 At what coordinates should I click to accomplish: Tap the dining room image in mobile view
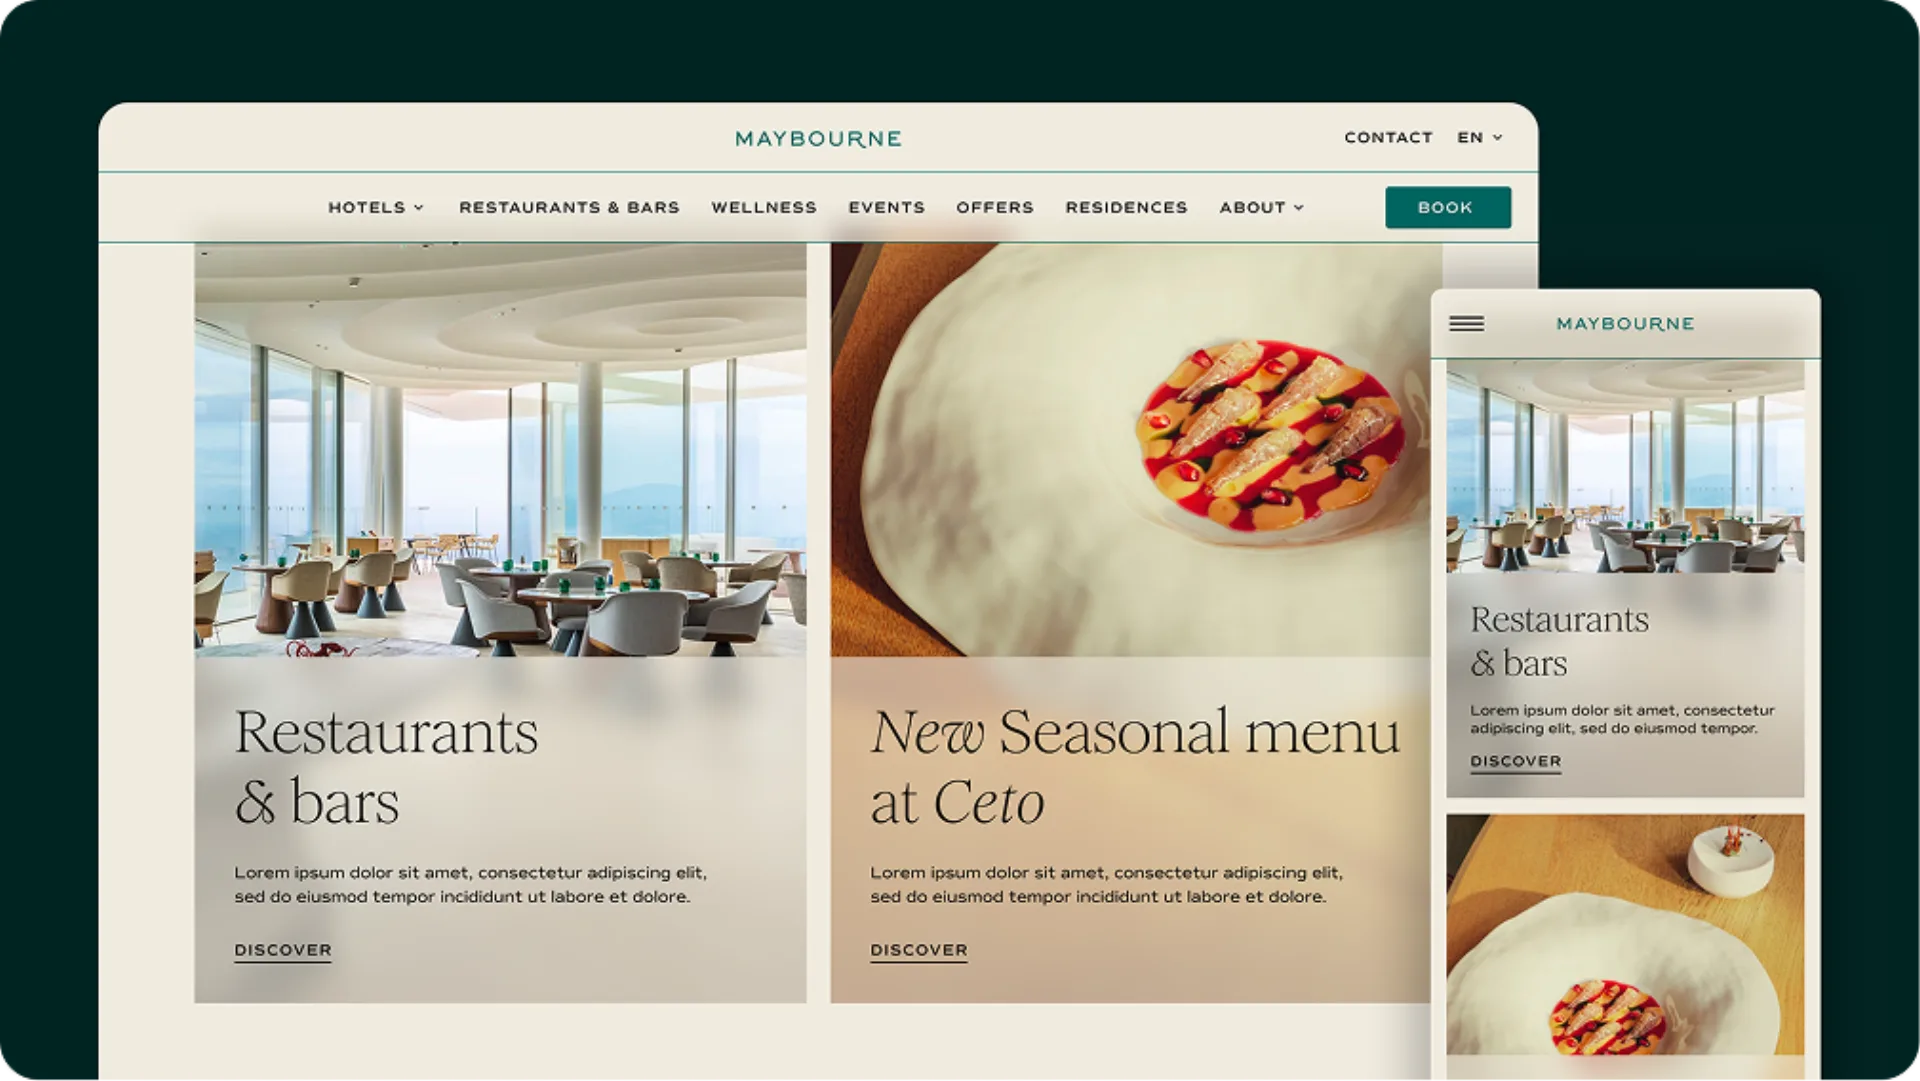click(1625, 466)
